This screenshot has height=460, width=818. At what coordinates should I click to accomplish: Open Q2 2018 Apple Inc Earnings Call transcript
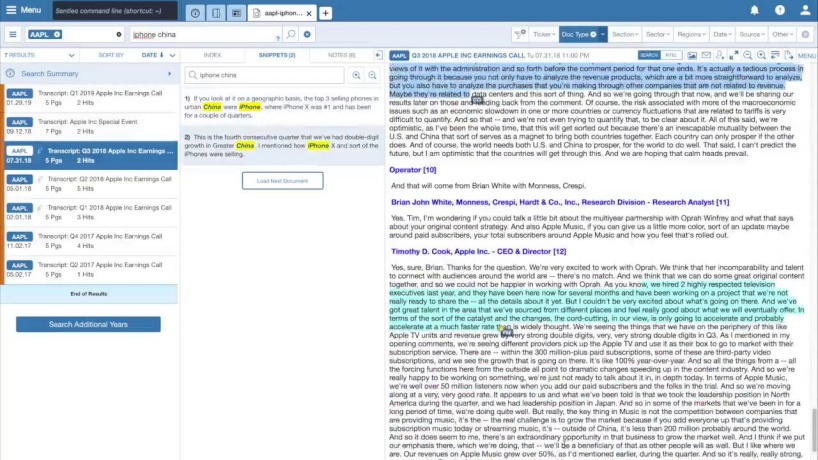point(90,184)
